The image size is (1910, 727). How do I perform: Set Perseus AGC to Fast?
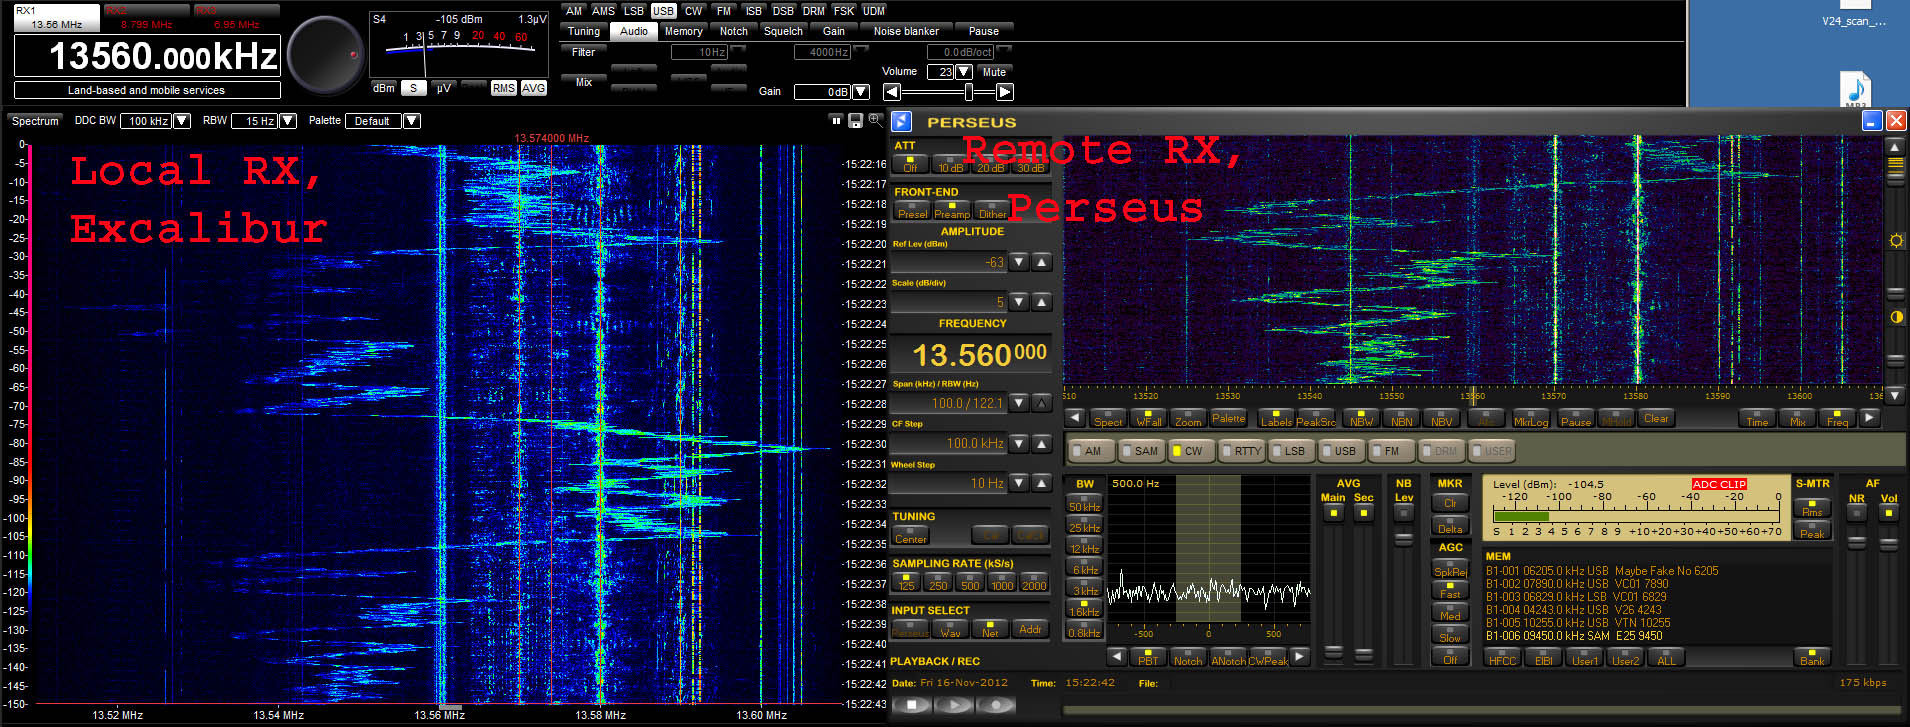point(1450,590)
